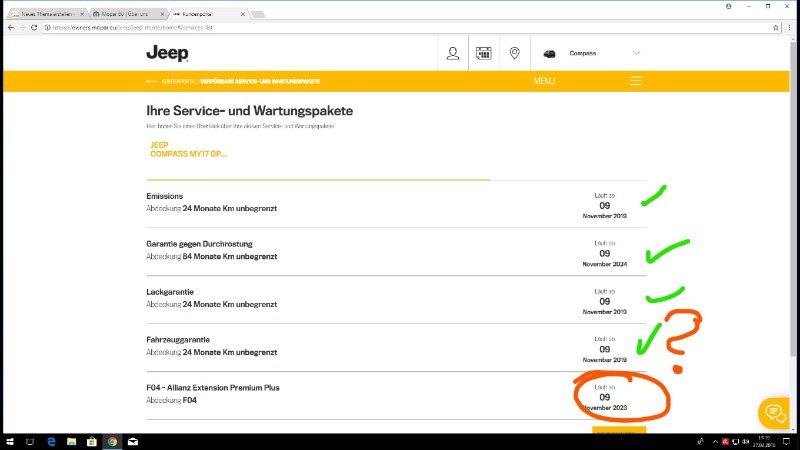Open the Jeep Compass MY17 link
800x450 pixels.
pyautogui.click(x=188, y=149)
